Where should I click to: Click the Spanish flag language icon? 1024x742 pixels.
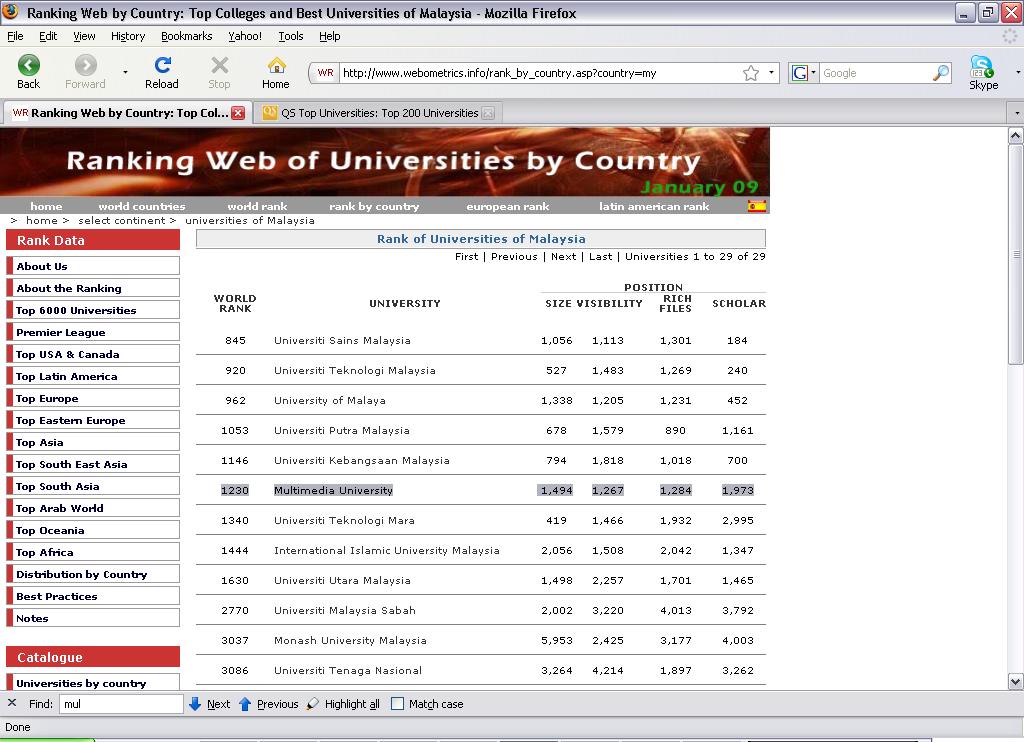(757, 206)
